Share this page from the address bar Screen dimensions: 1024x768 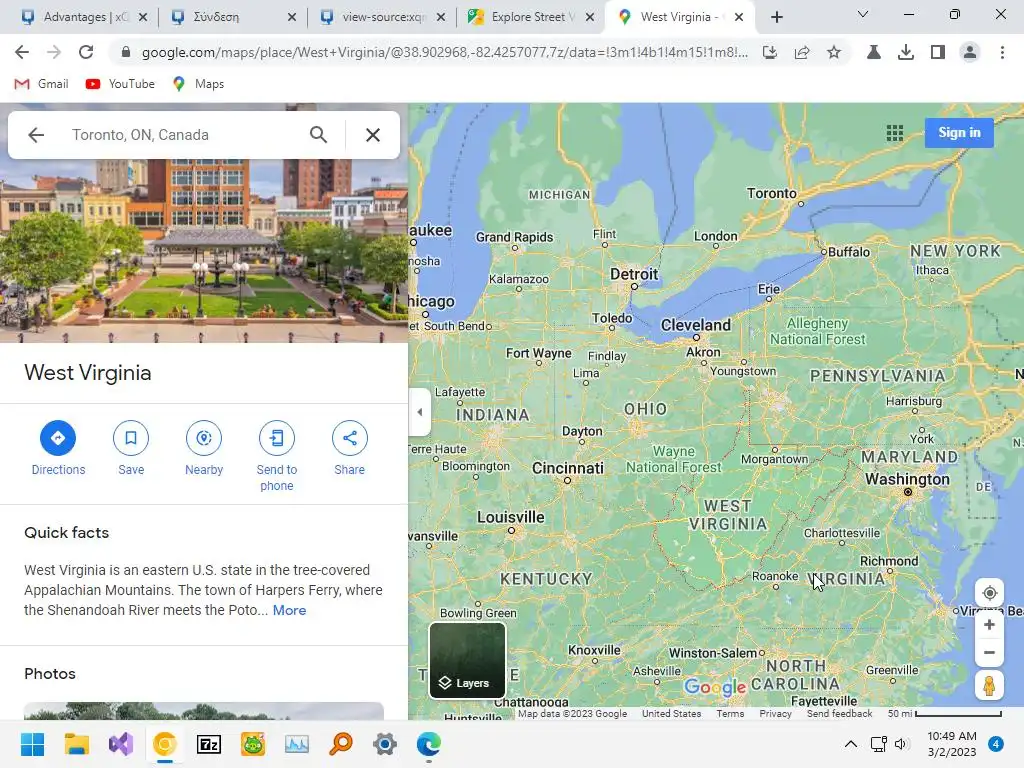pos(802,52)
